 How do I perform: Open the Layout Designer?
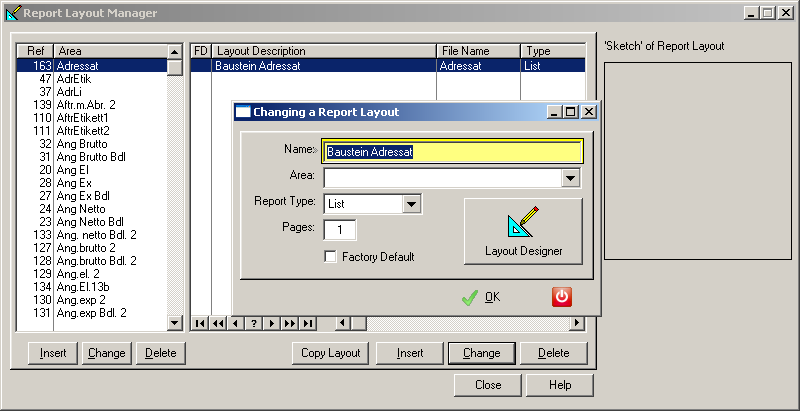point(523,231)
